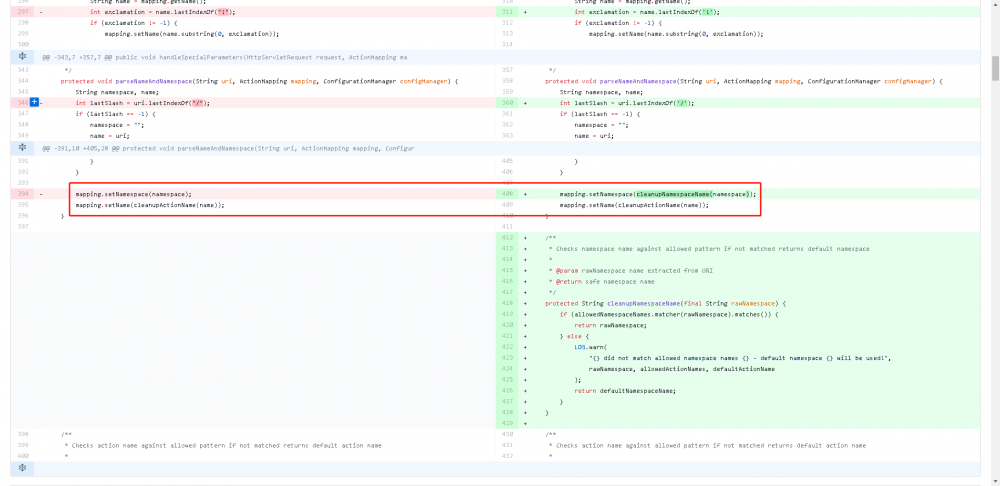1000x486 pixels.
Task: Click the 'return defaultNamespaceName;' line
Action: 624,391
